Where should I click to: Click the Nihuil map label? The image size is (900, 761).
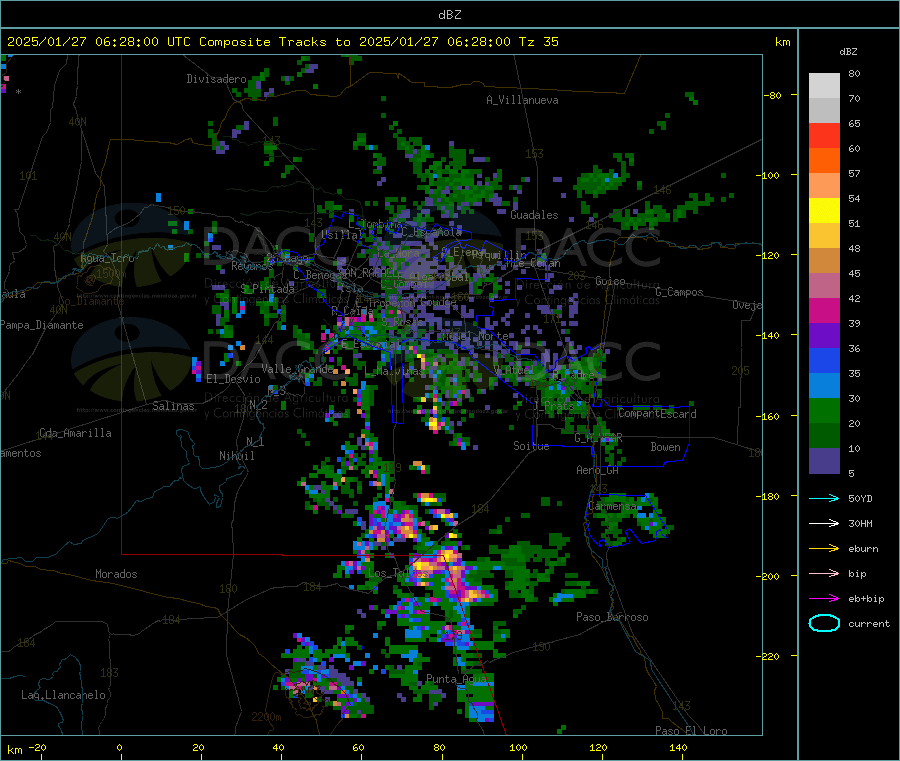click(237, 456)
